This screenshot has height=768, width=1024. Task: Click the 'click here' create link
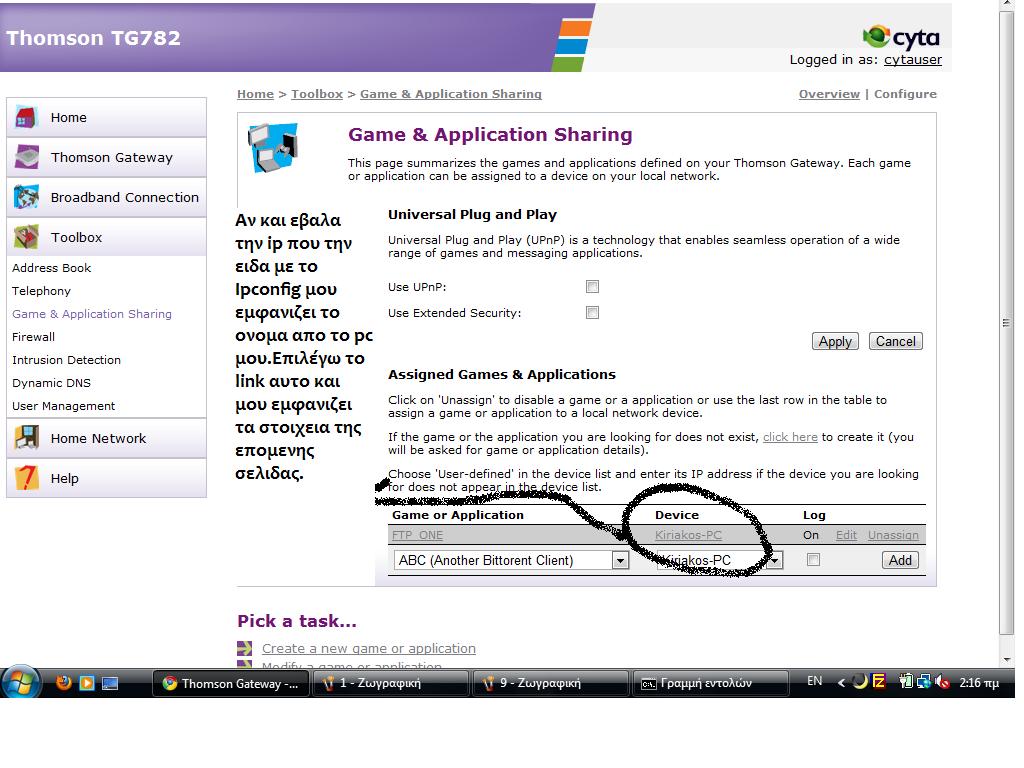[x=790, y=437]
